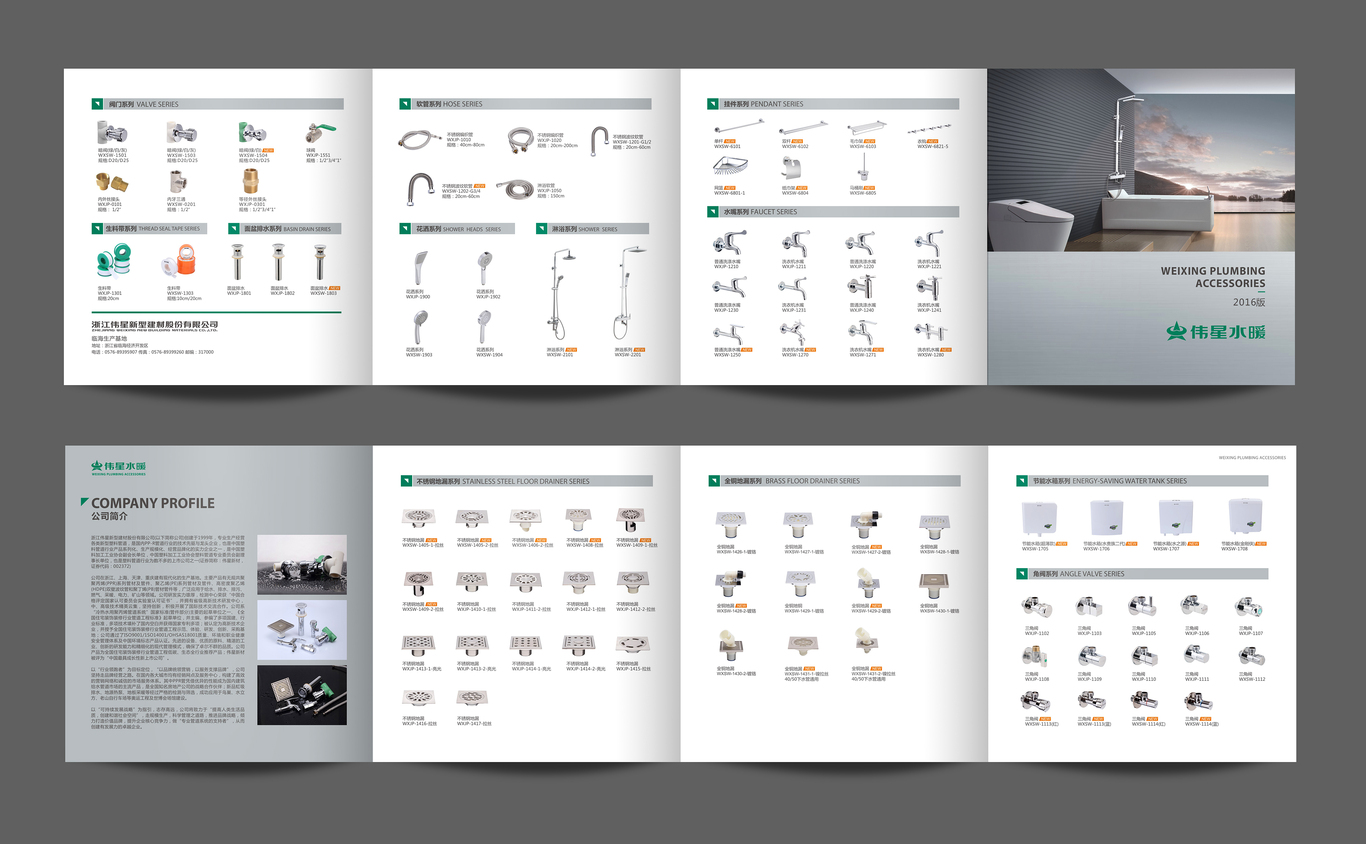The width and height of the screenshot is (1366, 844).
Task: Click the basin drain image WXJP-1801
Action: 238,262
